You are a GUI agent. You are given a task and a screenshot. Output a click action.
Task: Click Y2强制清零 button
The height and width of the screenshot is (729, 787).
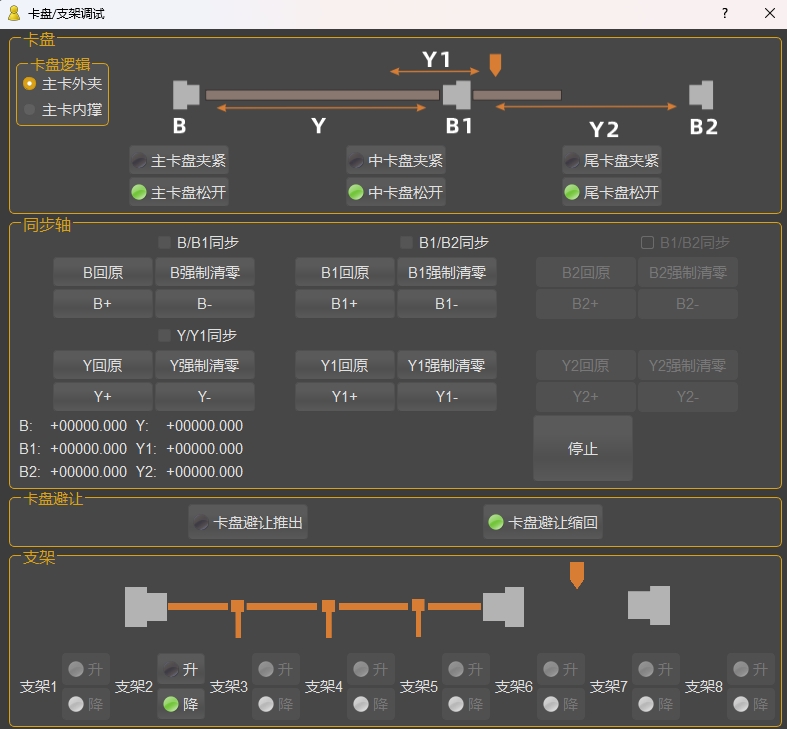coord(688,365)
